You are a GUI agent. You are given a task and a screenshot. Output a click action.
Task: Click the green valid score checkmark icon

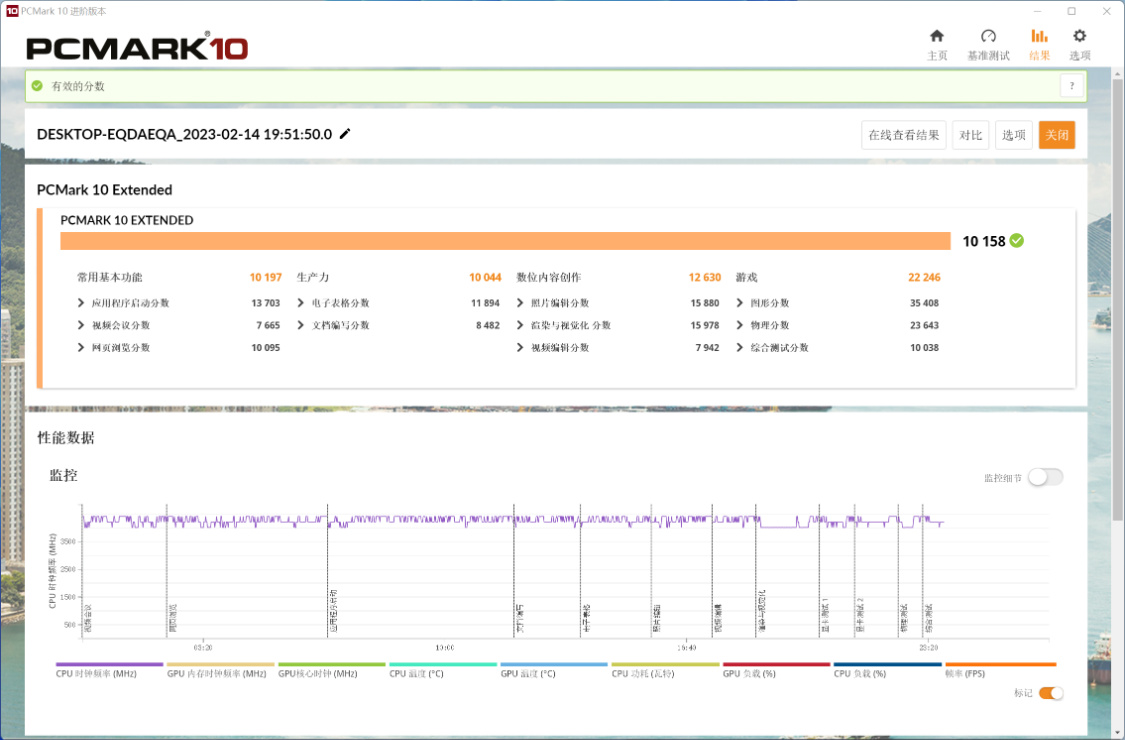[x=37, y=85]
